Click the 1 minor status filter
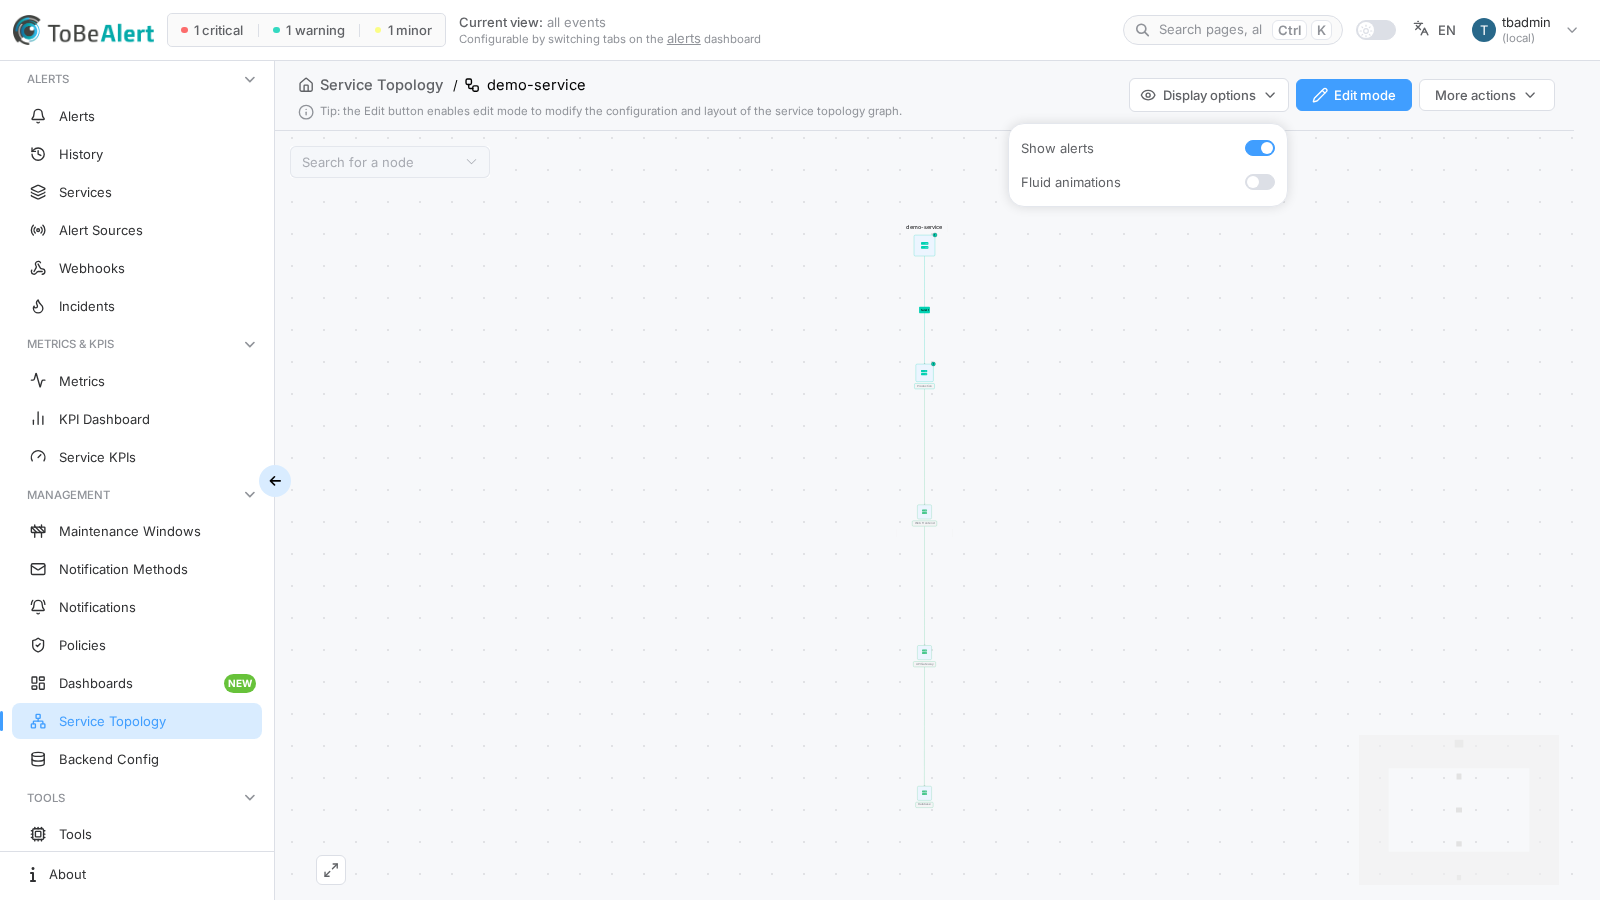The height and width of the screenshot is (900, 1600). tap(403, 30)
